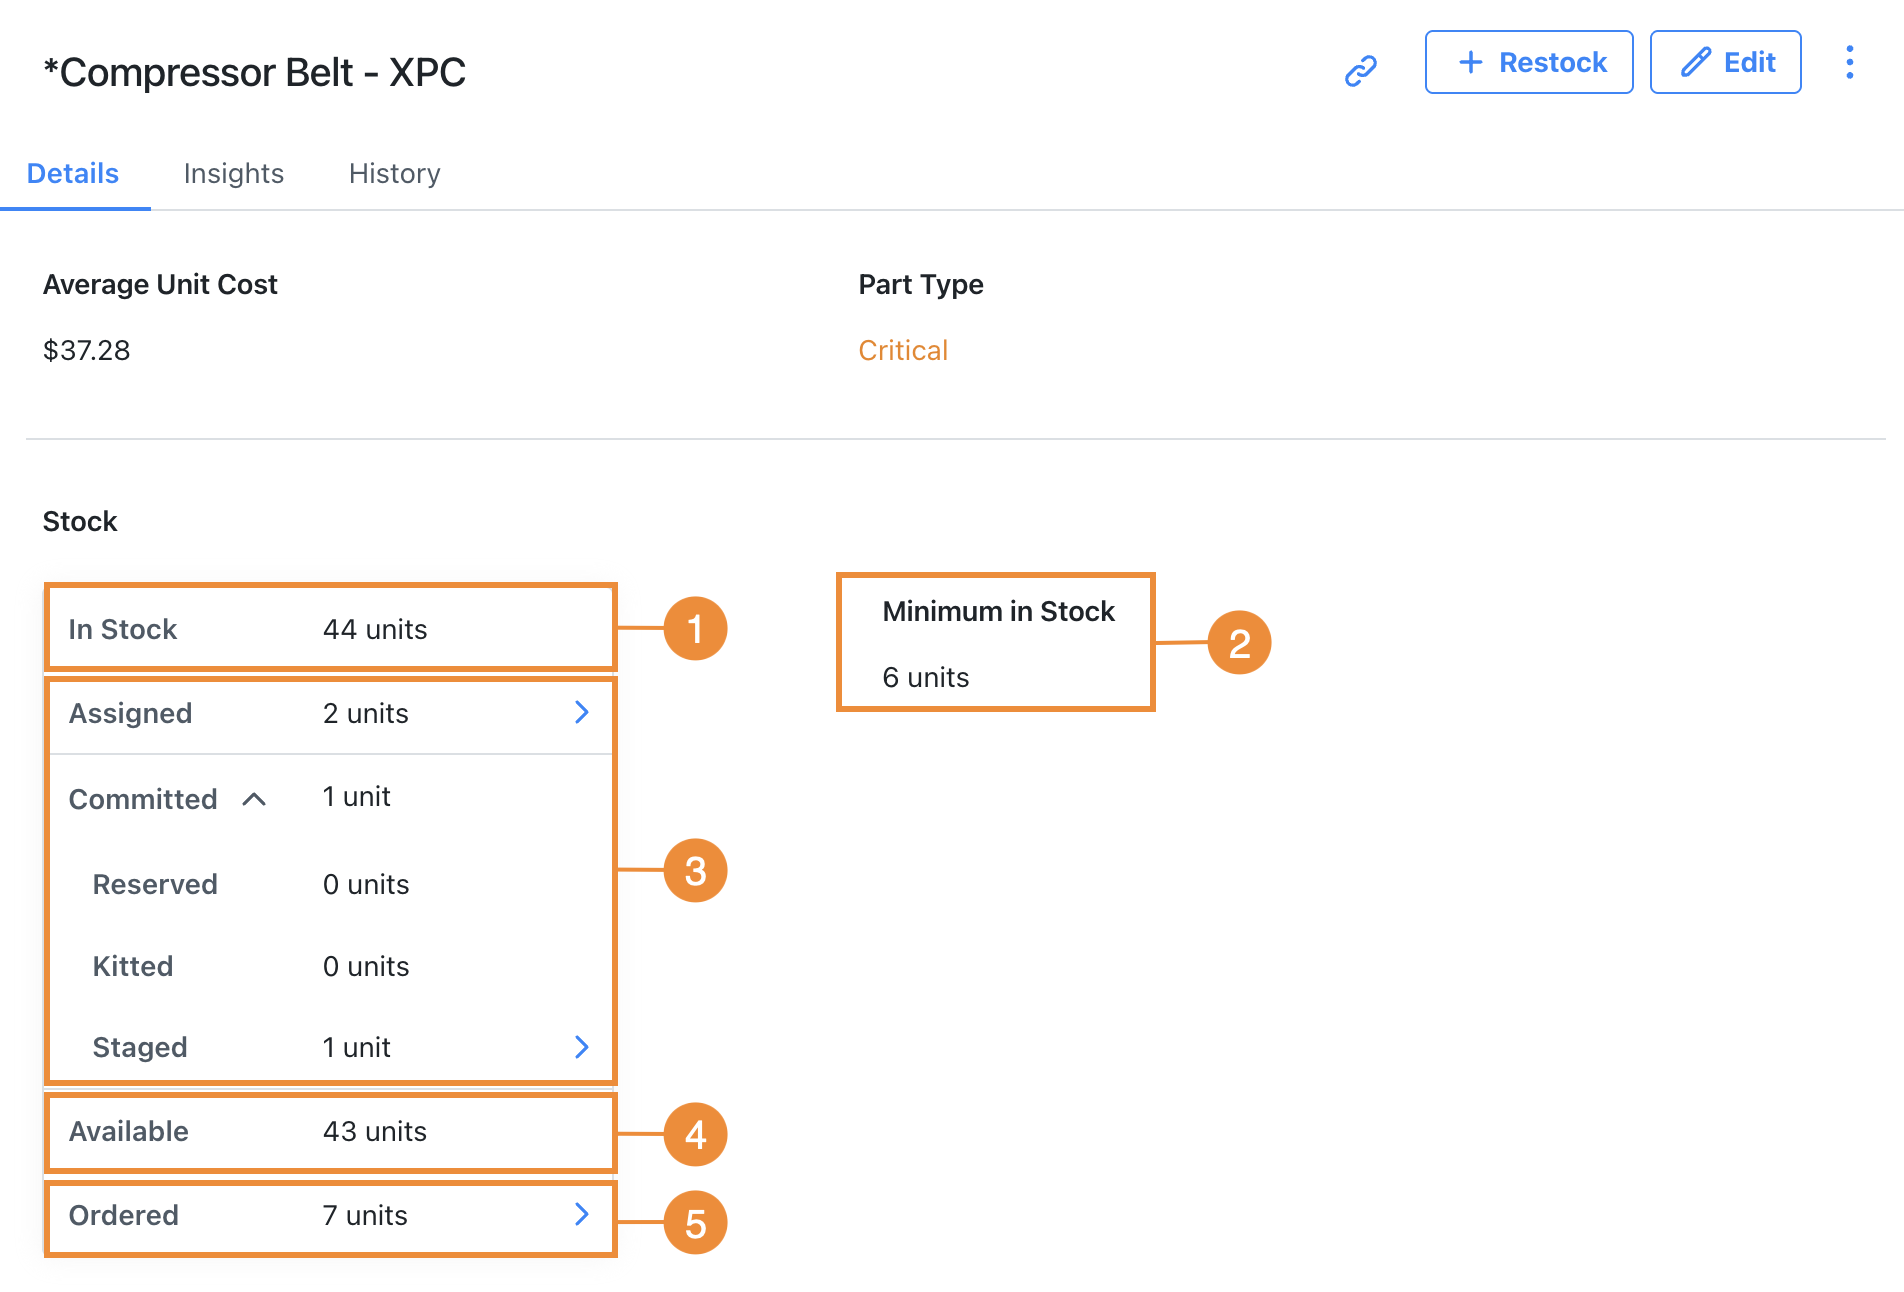Click the Average Unit Cost label

[160, 285]
